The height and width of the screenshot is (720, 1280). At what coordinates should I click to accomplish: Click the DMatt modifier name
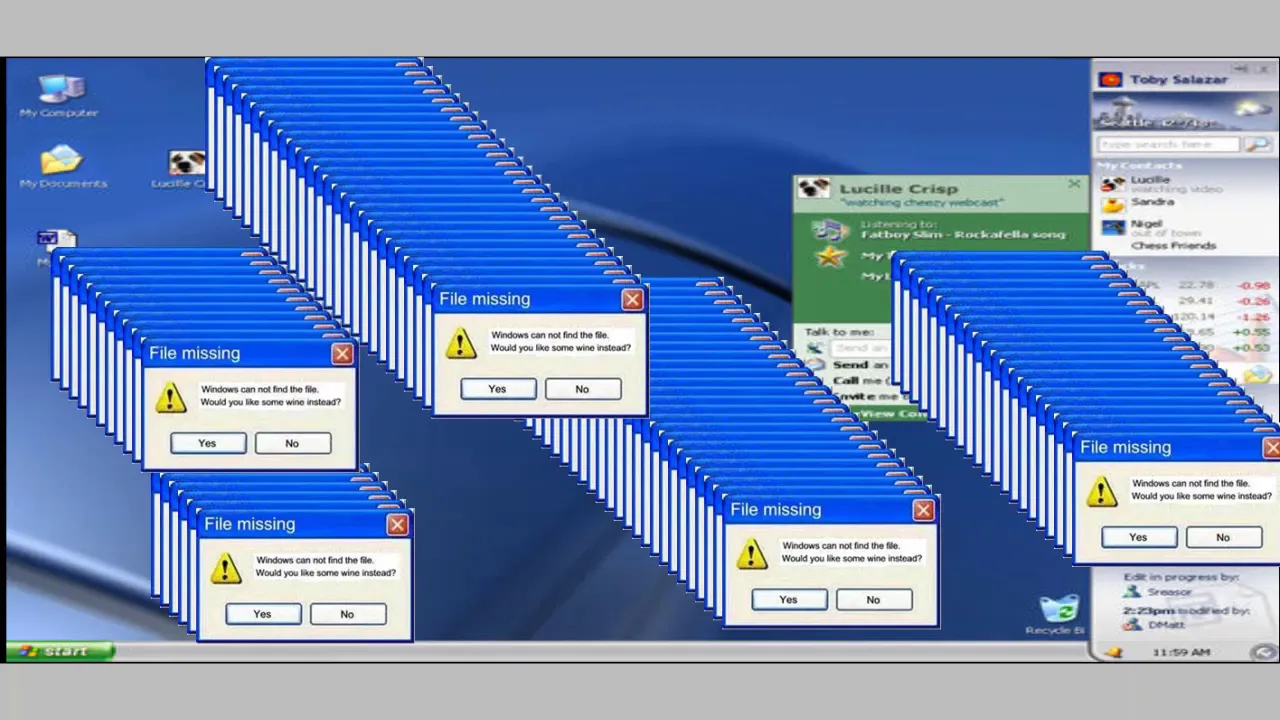coord(1166,625)
